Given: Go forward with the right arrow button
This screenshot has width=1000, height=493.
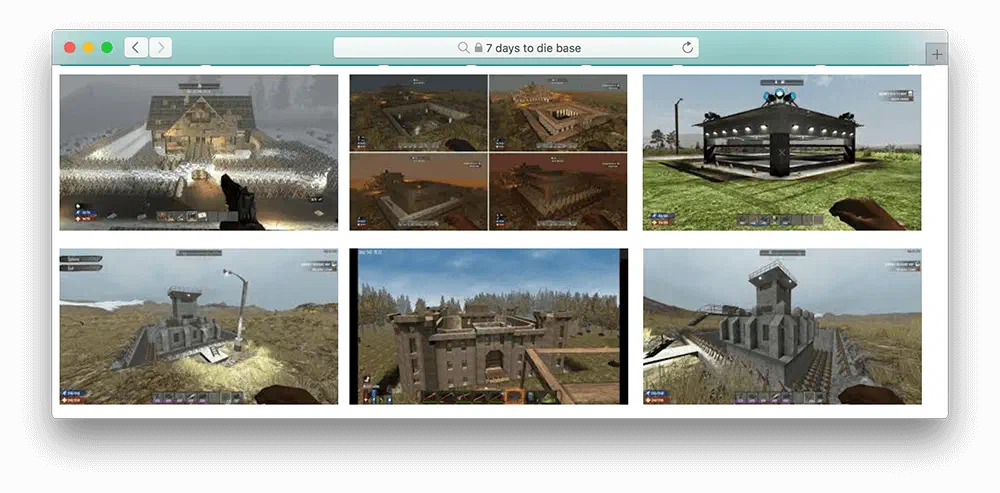Looking at the screenshot, I should (x=161, y=47).
